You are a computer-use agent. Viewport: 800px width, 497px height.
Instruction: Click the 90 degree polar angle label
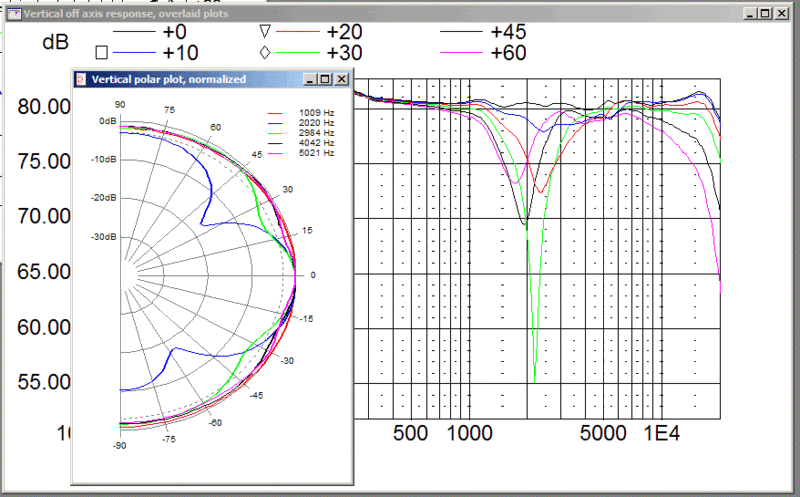[120, 105]
